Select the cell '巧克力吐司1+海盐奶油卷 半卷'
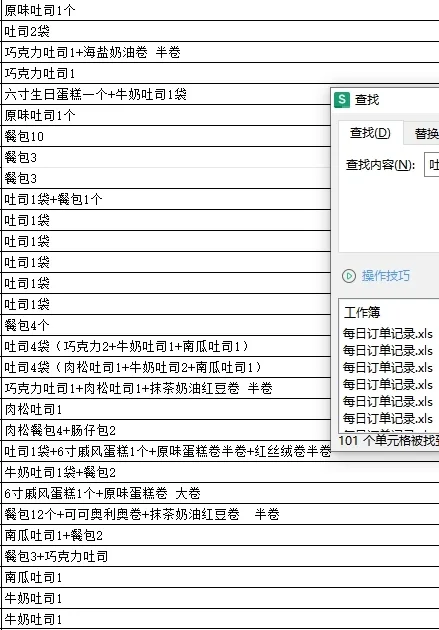 tap(220, 52)
